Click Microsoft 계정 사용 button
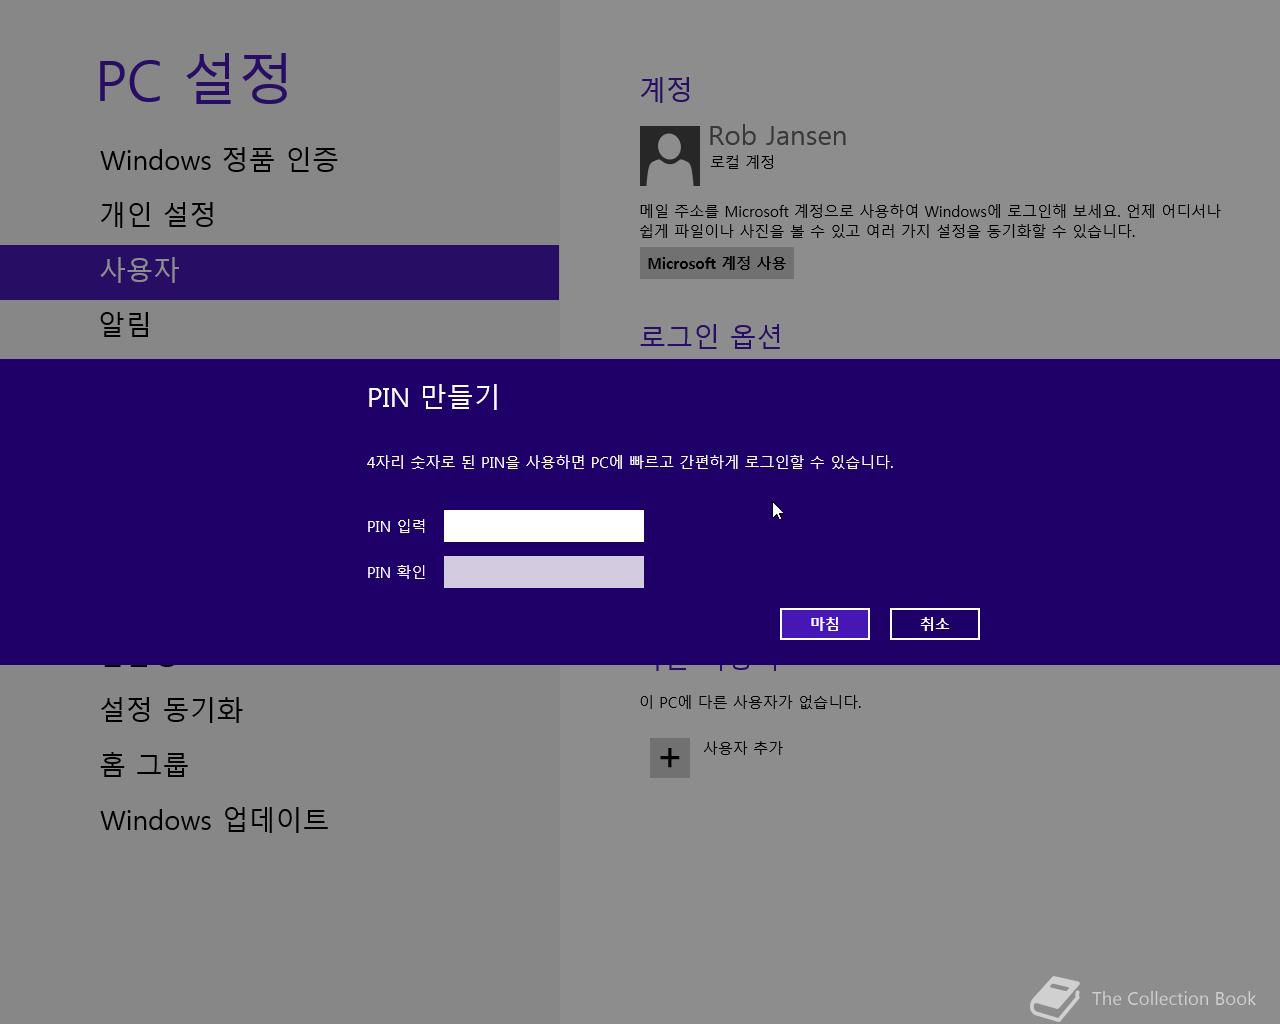Screen dimensions: 1280x1024 tap(717, 263)
